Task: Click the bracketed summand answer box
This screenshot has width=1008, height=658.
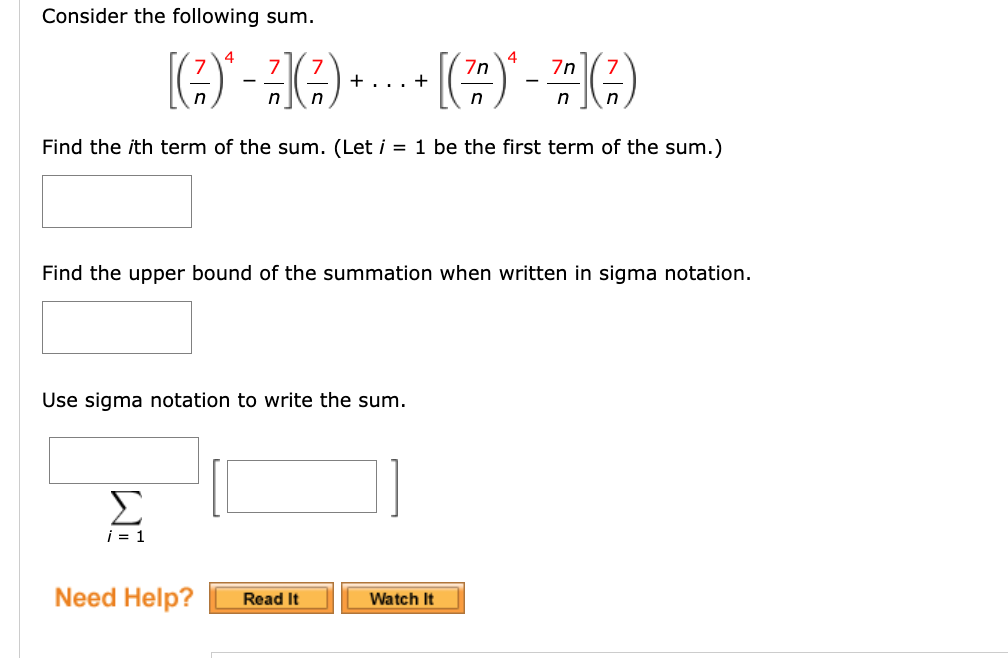Action: tap(301, 487)
